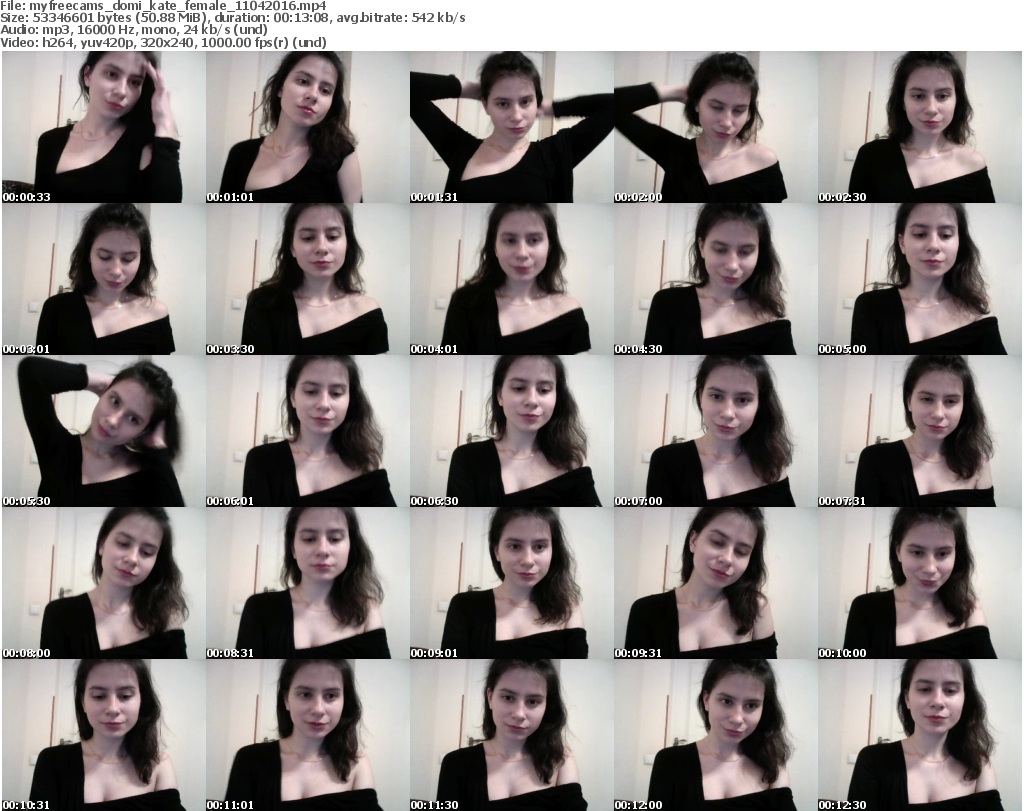This screenshot has height=811, width=1024.
Task: Click the Audio mp3 info line
Action: coord(134,30)
